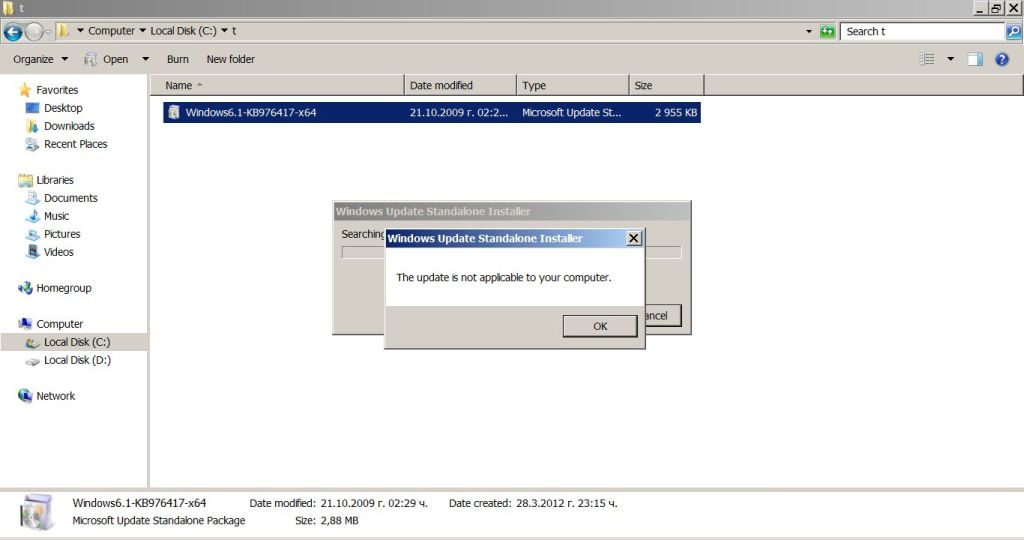Click Burn in the toolbar
The width and height of the screenshot is (1024, 540).
pyautogui.click(x=178, y=59)
